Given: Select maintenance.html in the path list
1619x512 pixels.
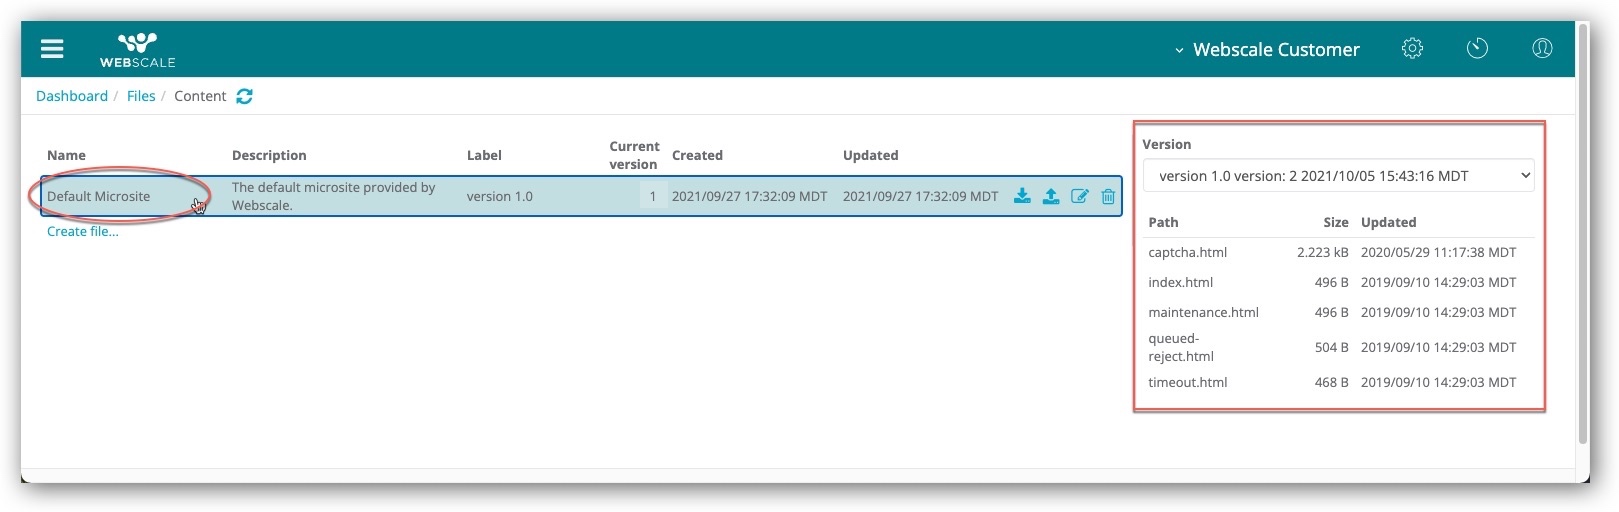Looking at the screenshot, I should tap(1203, 312).
